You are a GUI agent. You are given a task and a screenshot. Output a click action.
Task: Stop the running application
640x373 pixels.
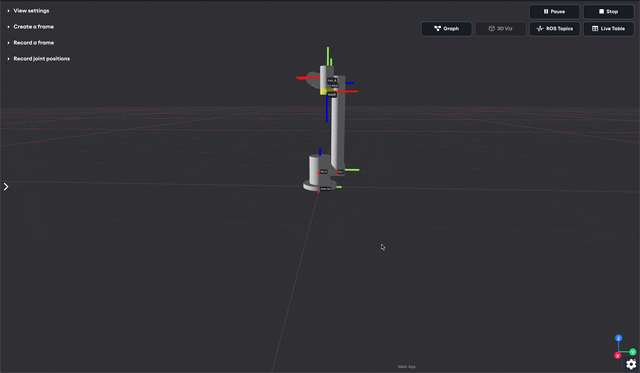(608, 11)
